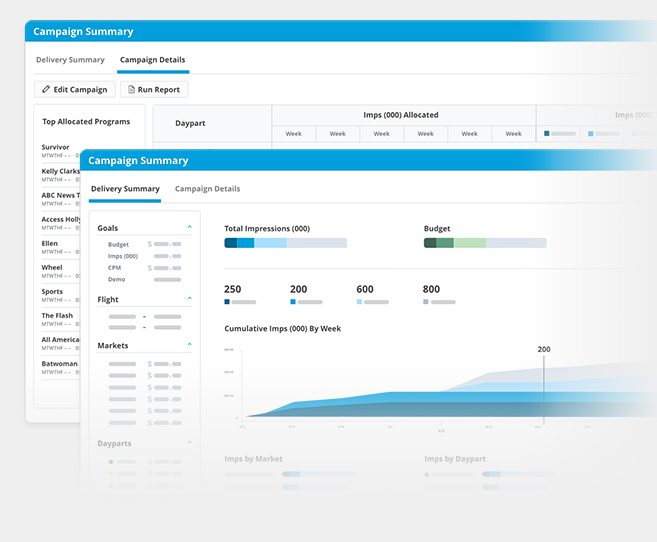The height and width of the screenshot is (542, 657).
Task: Switch to Delivery Summary tab in front window
Action: click(125, 188)
